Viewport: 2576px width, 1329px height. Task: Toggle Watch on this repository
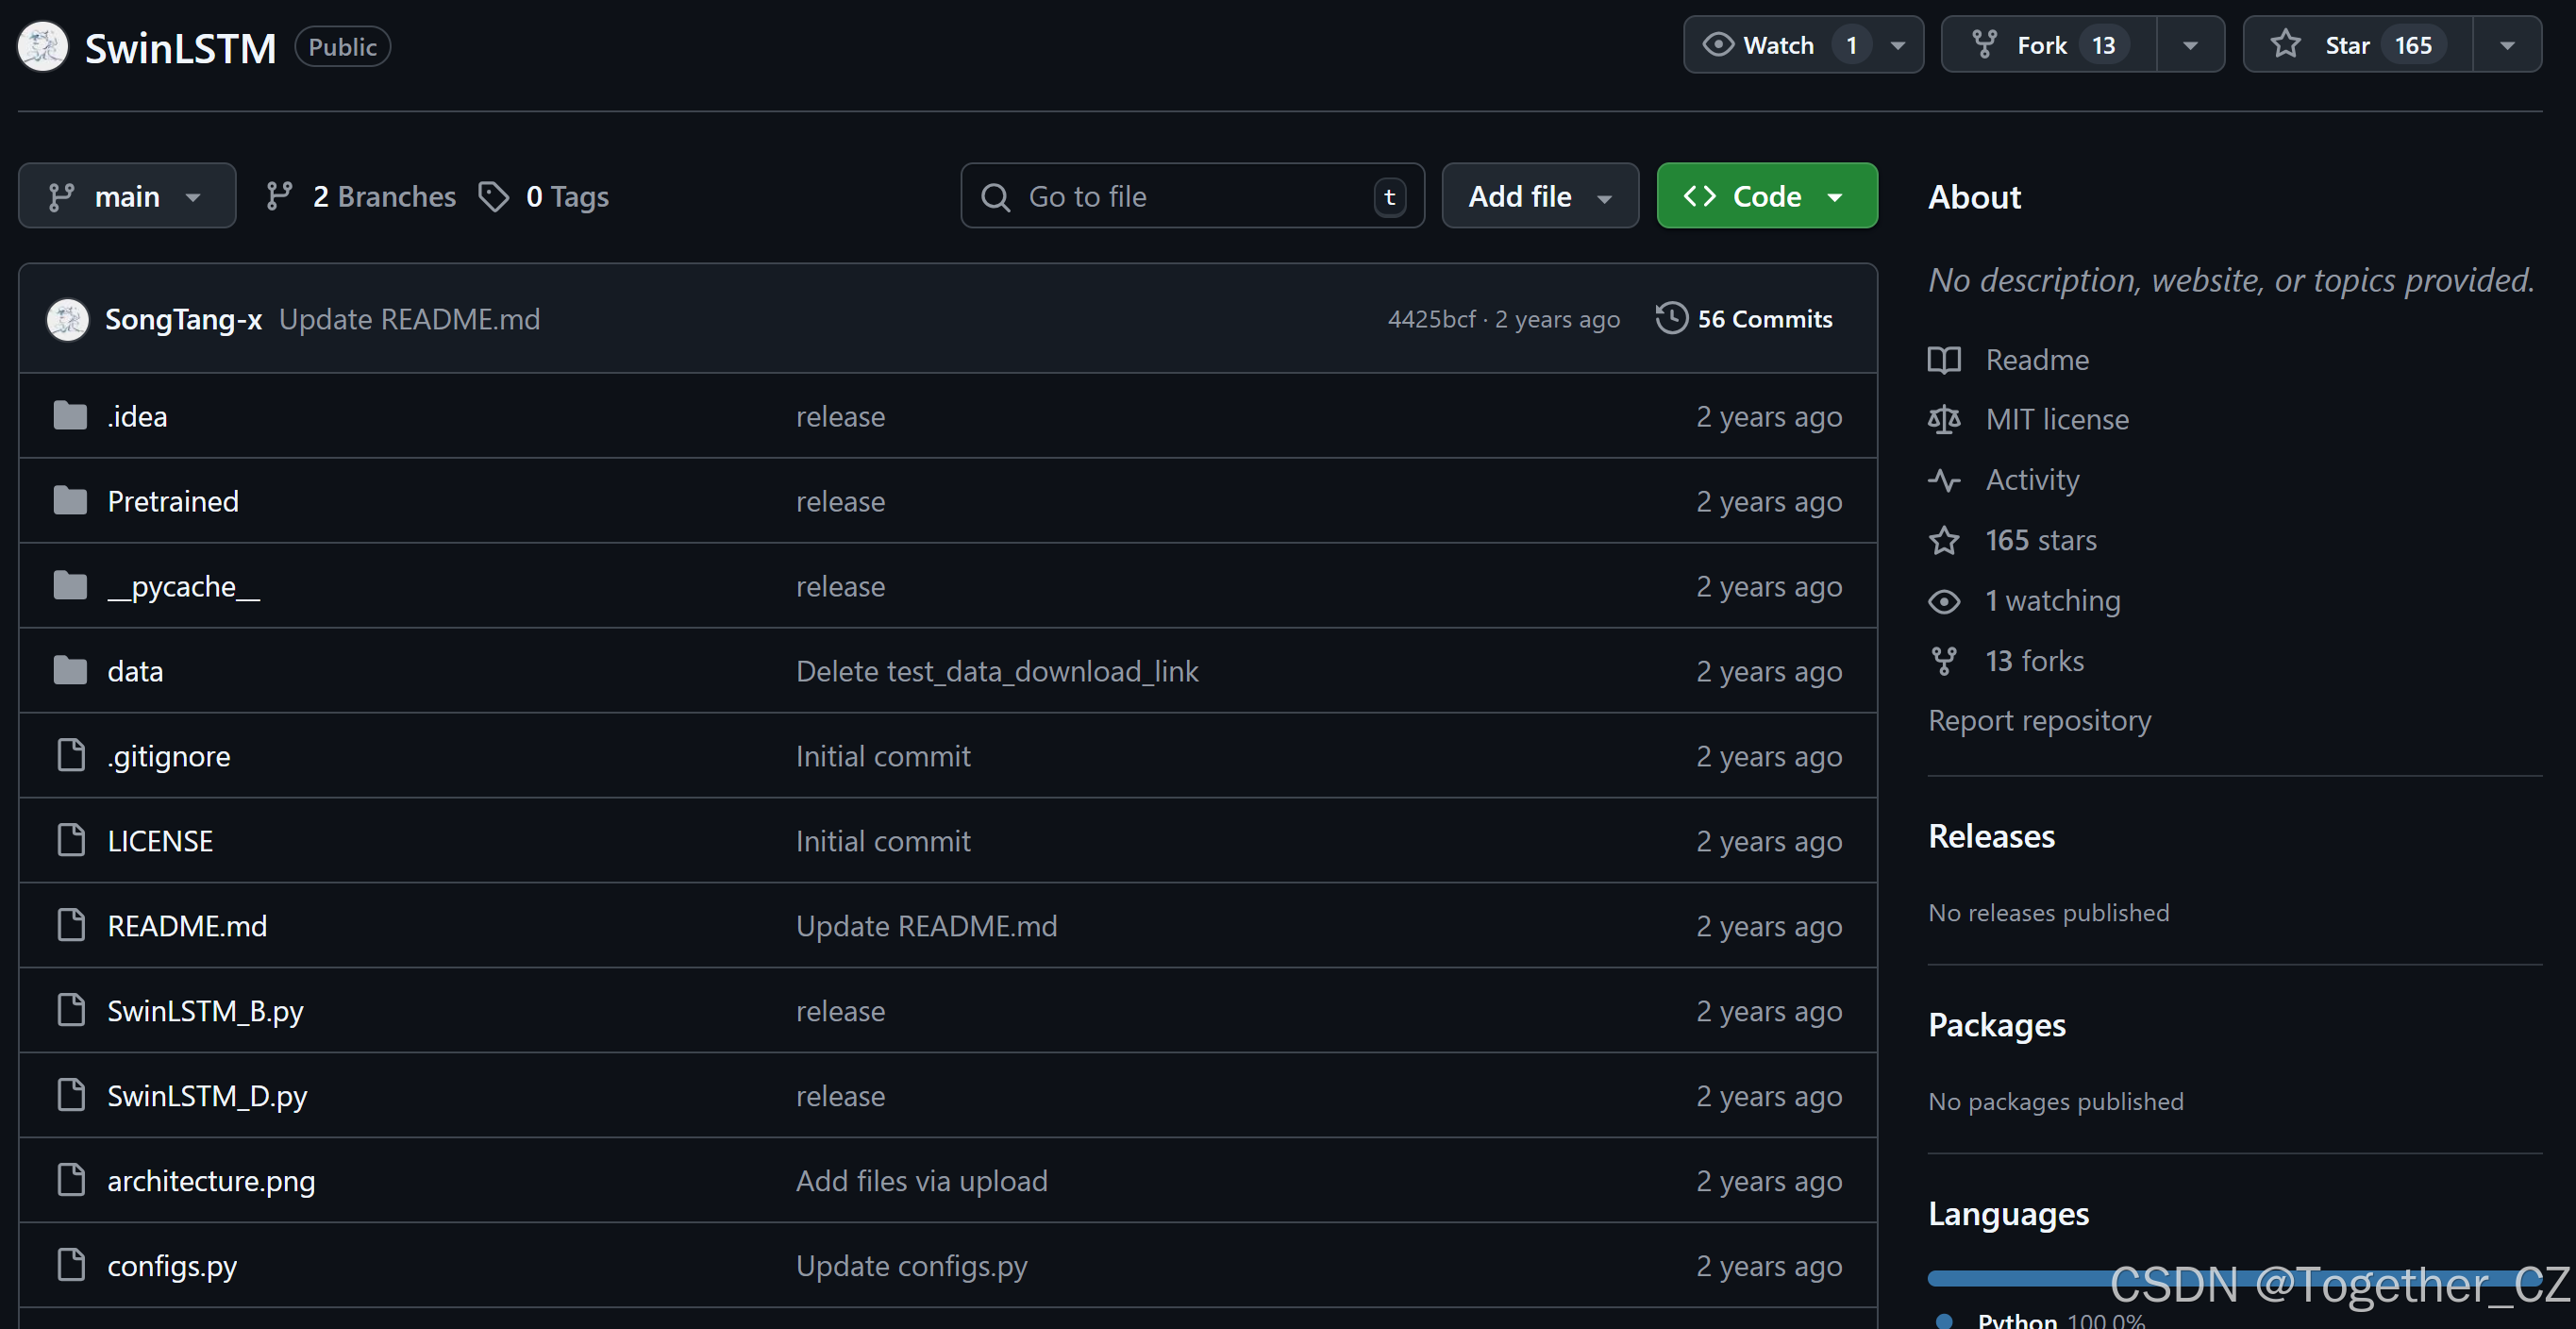[x=1776, y=45]
